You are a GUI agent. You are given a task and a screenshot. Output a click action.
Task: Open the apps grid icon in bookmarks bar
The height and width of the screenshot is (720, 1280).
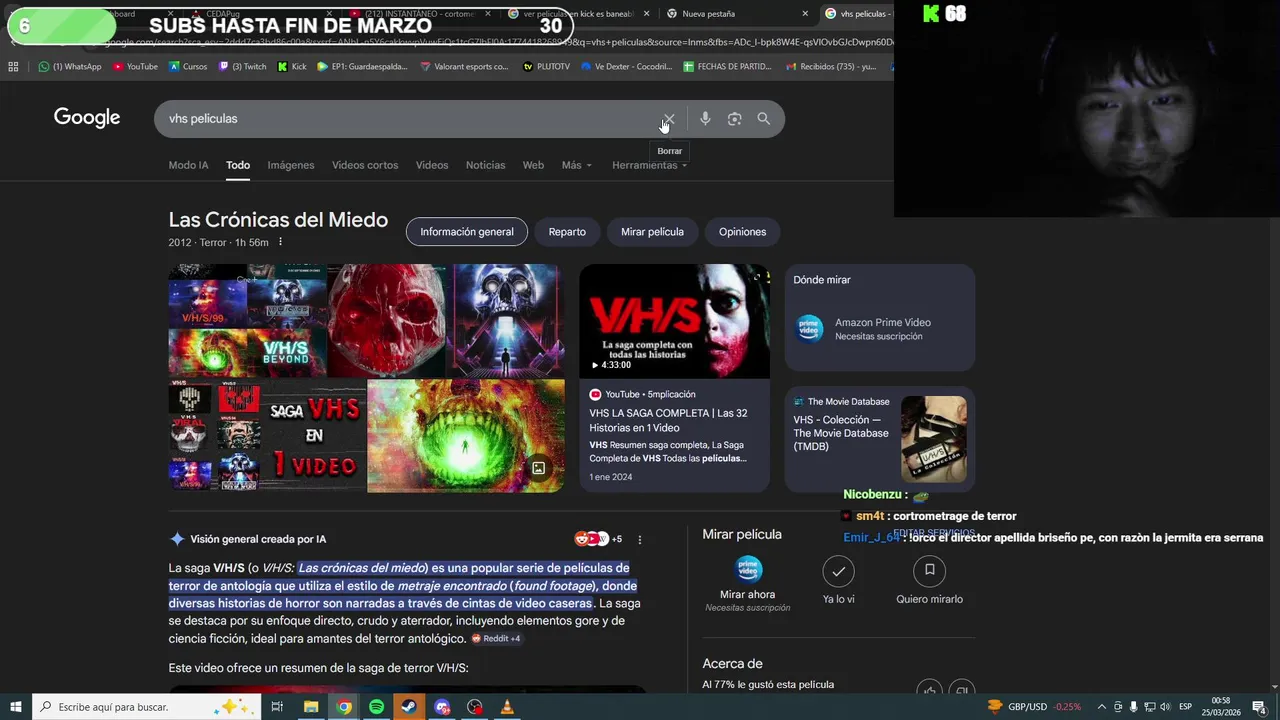(13, 67)
